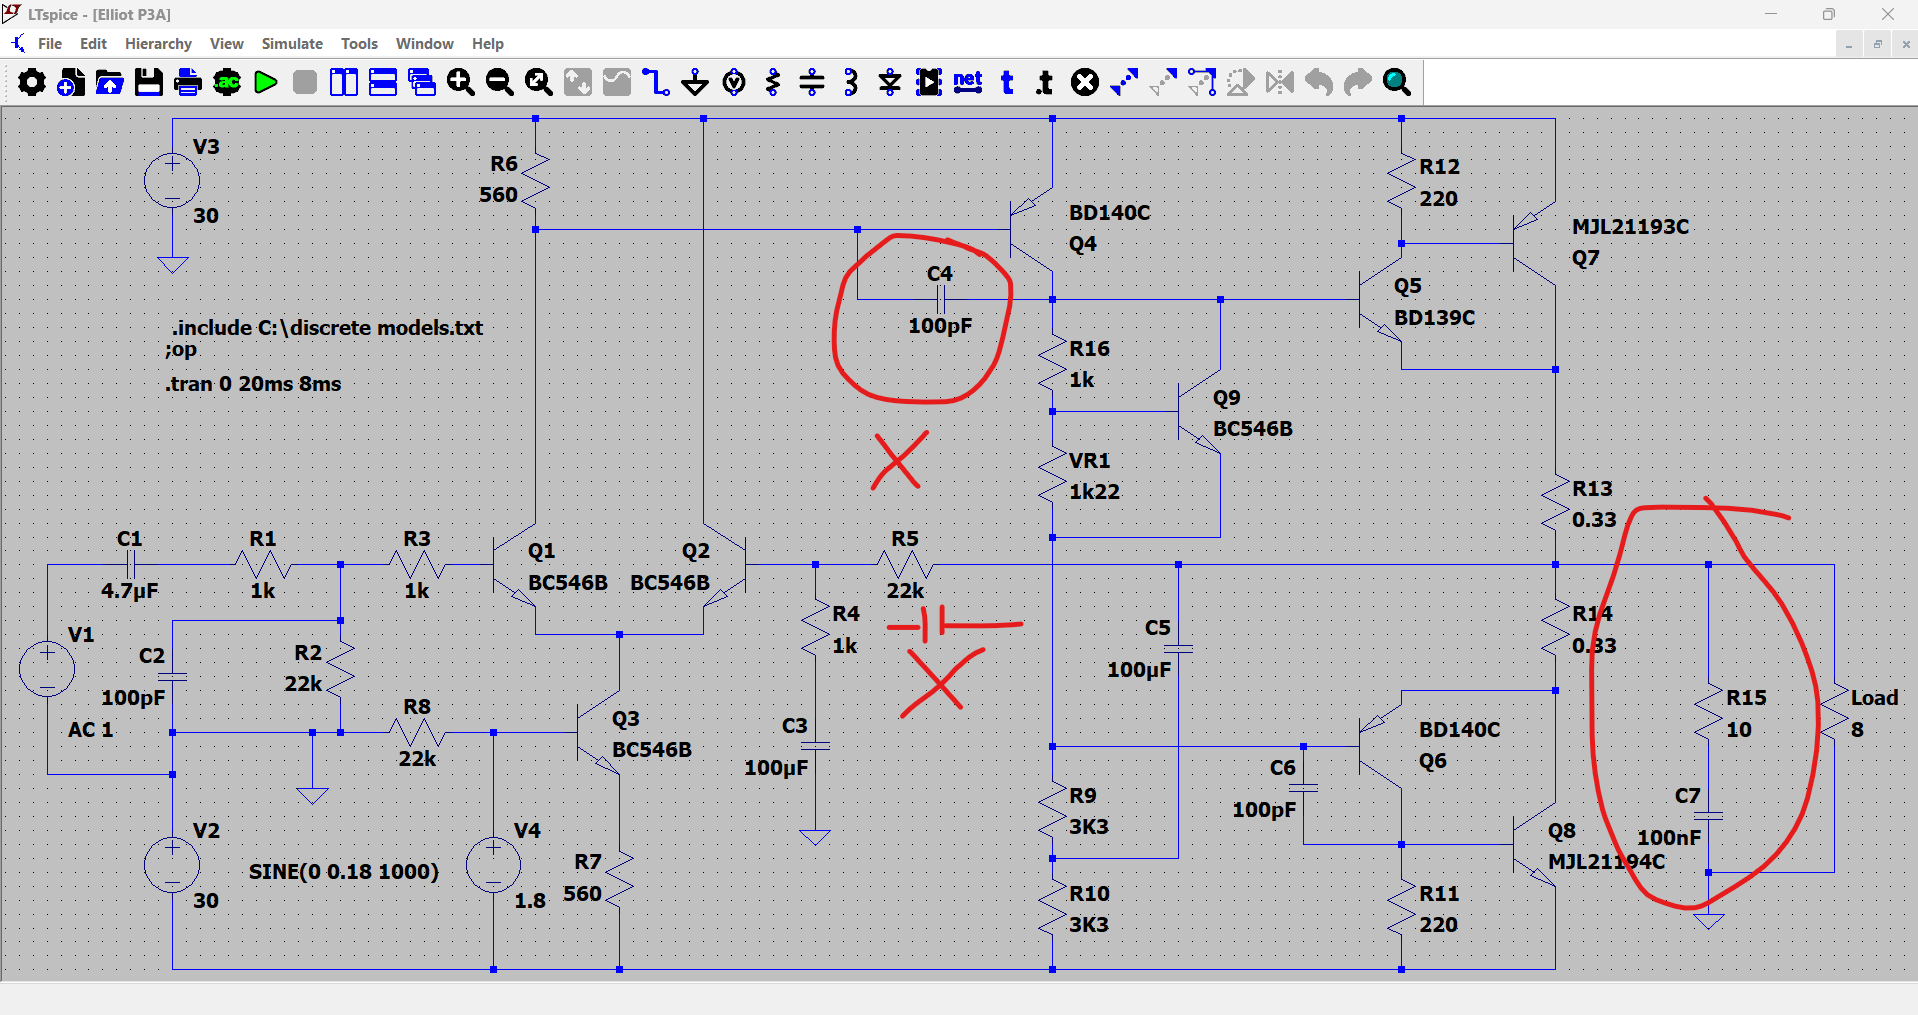Image resolution: width=1918 pixels, height=1015 pixels.
Task: Click the .tran 0 20ms 8ms directive
Action: (x=253, y=384)
